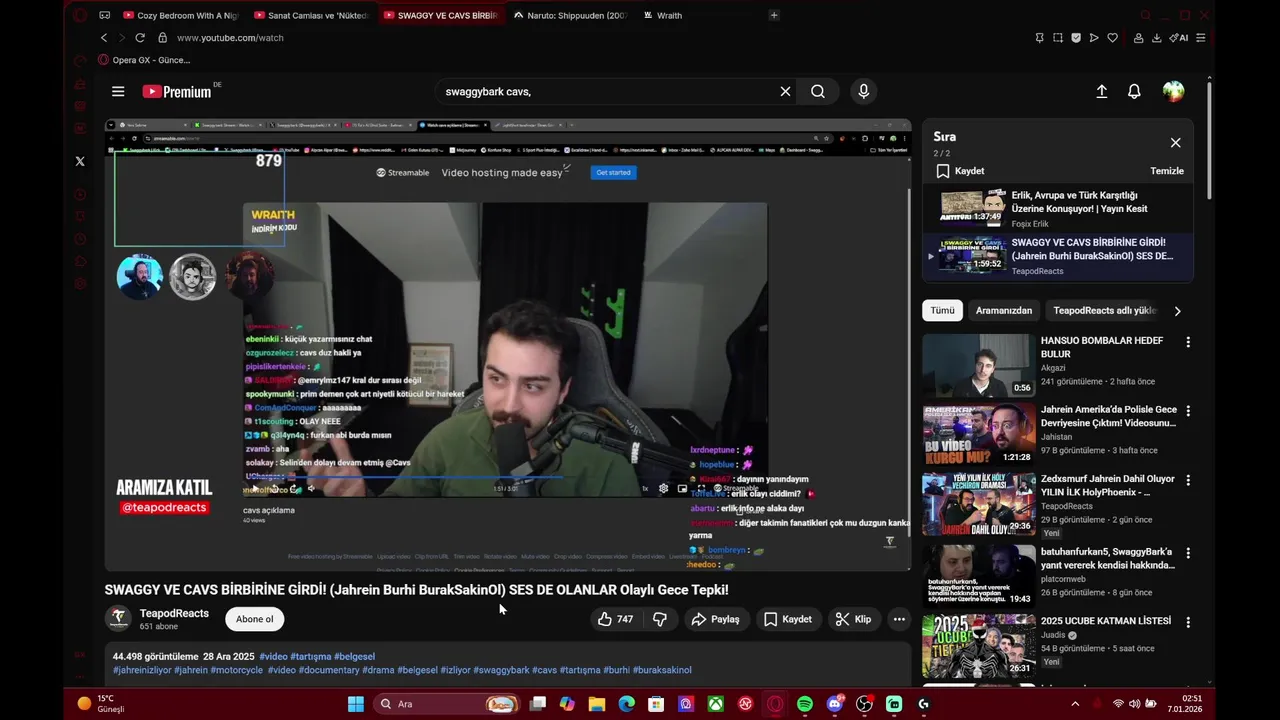Dislike the video with thumbs-down
The width and height of the screenshot is (1280, 720).
click(x=659, y=619)
